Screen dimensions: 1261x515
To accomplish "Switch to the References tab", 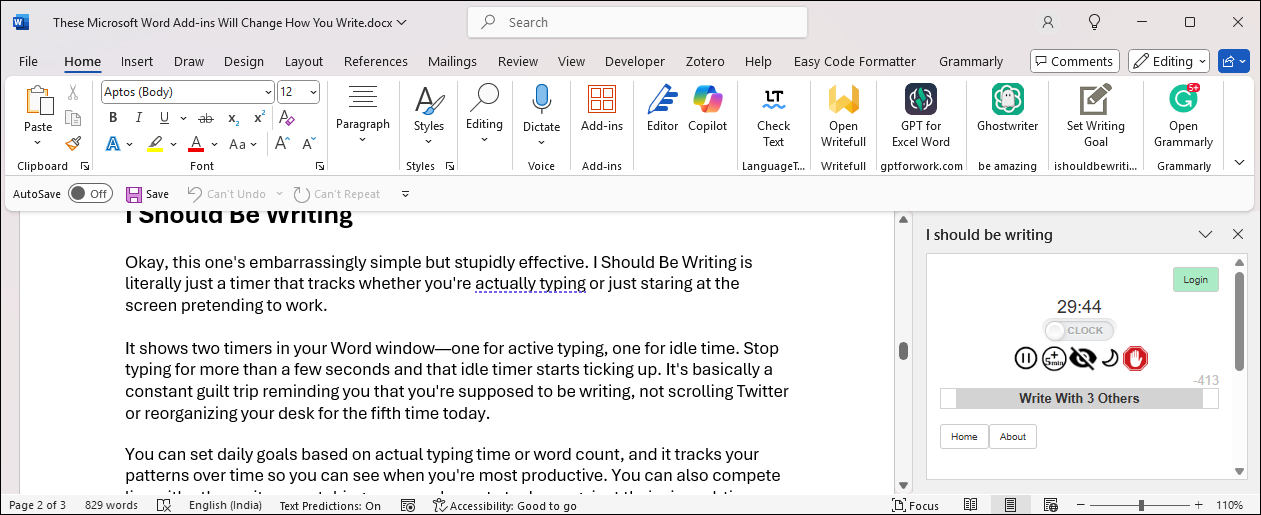I will pos(376,61).
